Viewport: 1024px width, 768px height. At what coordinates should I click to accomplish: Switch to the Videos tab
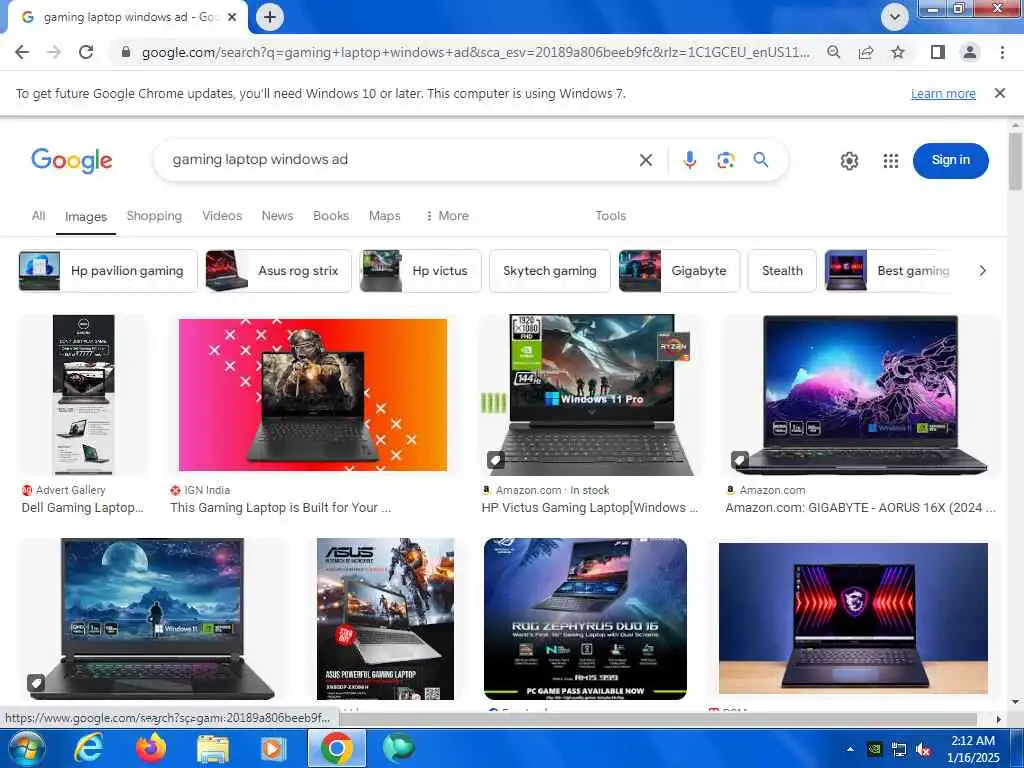coord(222,216)
